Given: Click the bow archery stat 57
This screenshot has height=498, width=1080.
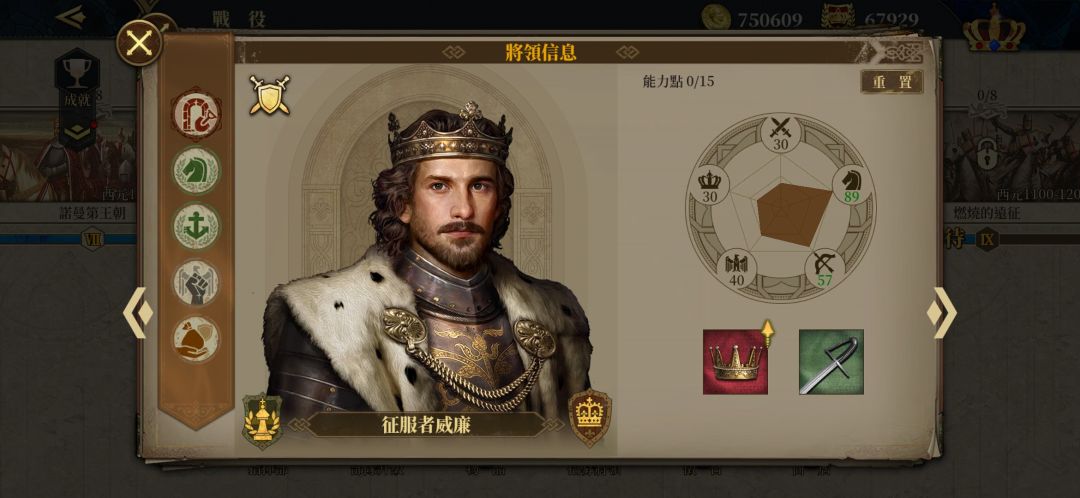Looking at the screenshot, I should [x=824, y=269].
